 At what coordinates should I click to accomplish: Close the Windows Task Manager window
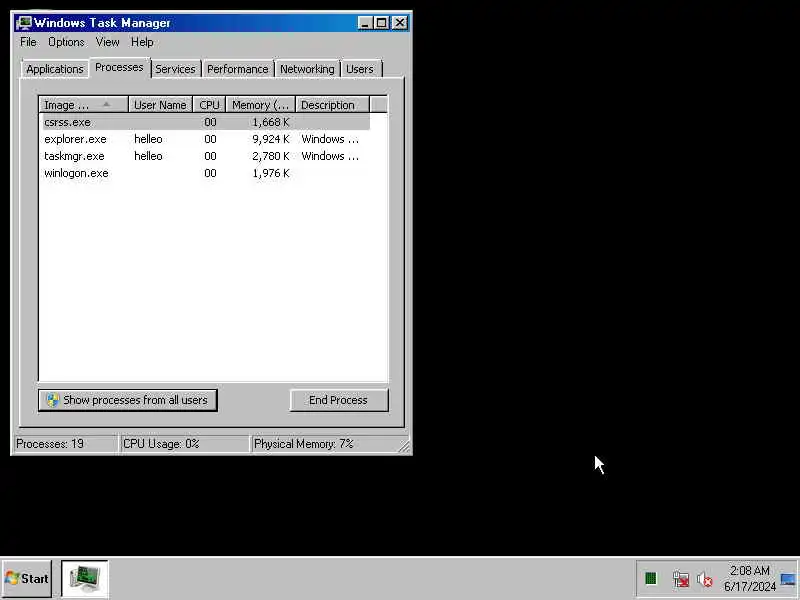(400, 23)
